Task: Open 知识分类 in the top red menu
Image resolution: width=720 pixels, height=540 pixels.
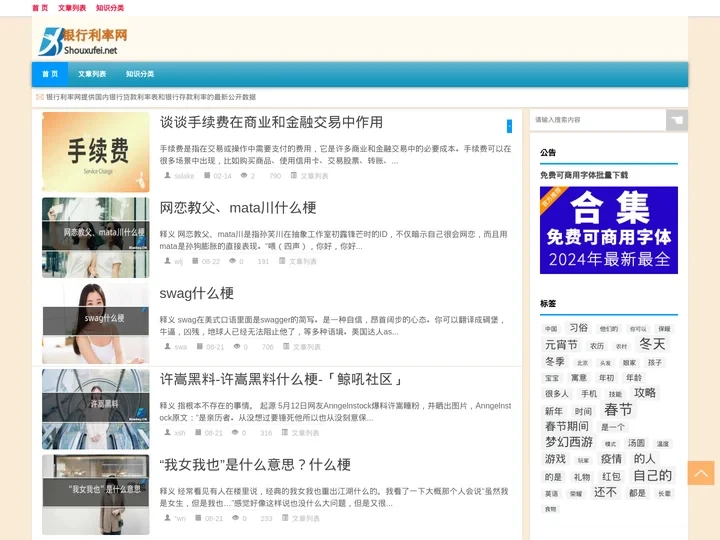Action: coord(110,8)
